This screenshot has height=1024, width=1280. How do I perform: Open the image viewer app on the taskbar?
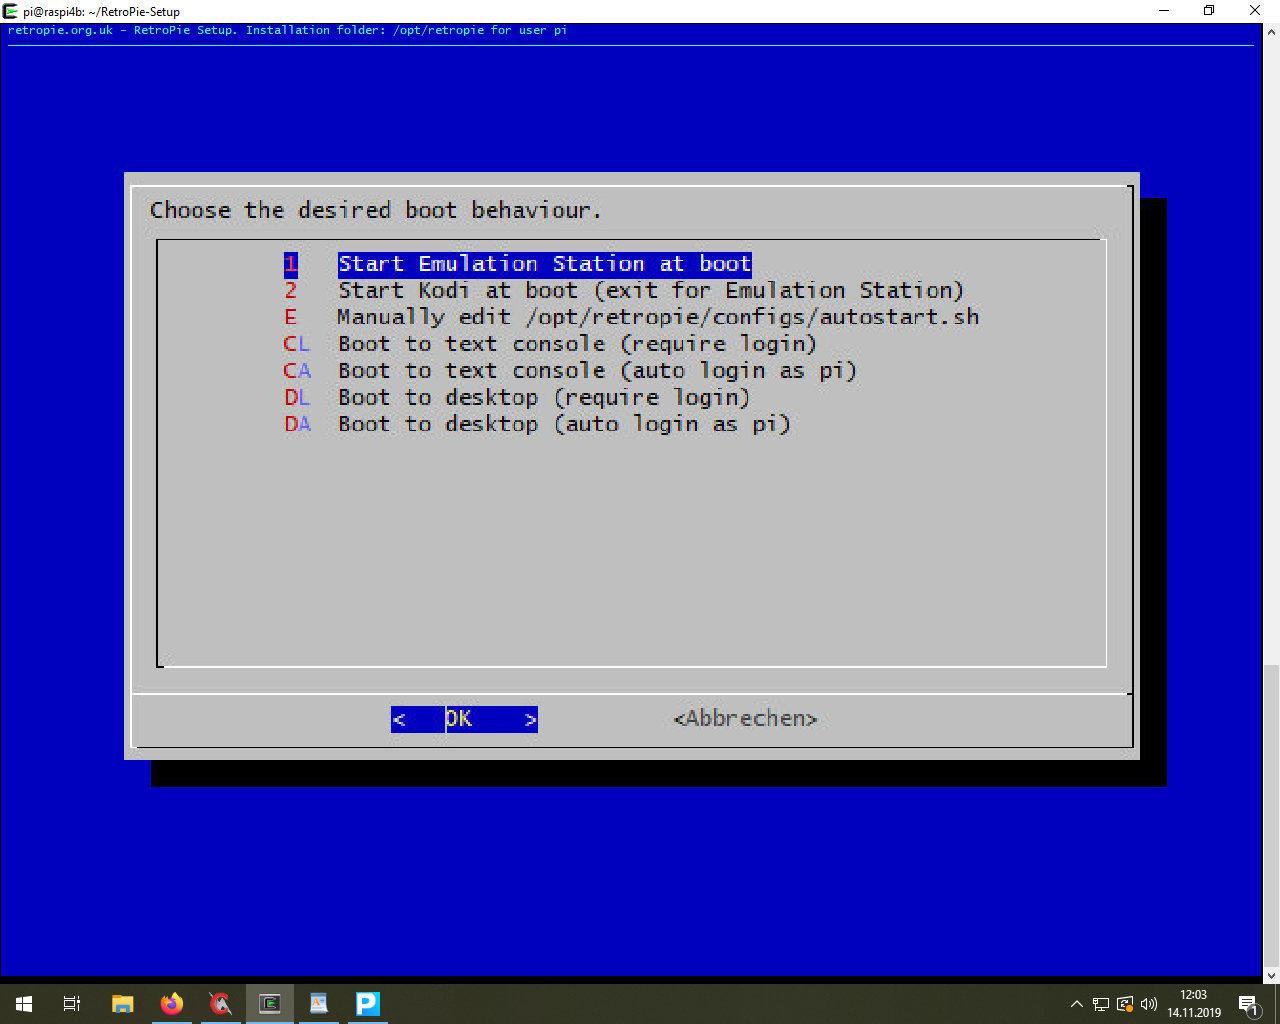click(x=319, y=1004)
